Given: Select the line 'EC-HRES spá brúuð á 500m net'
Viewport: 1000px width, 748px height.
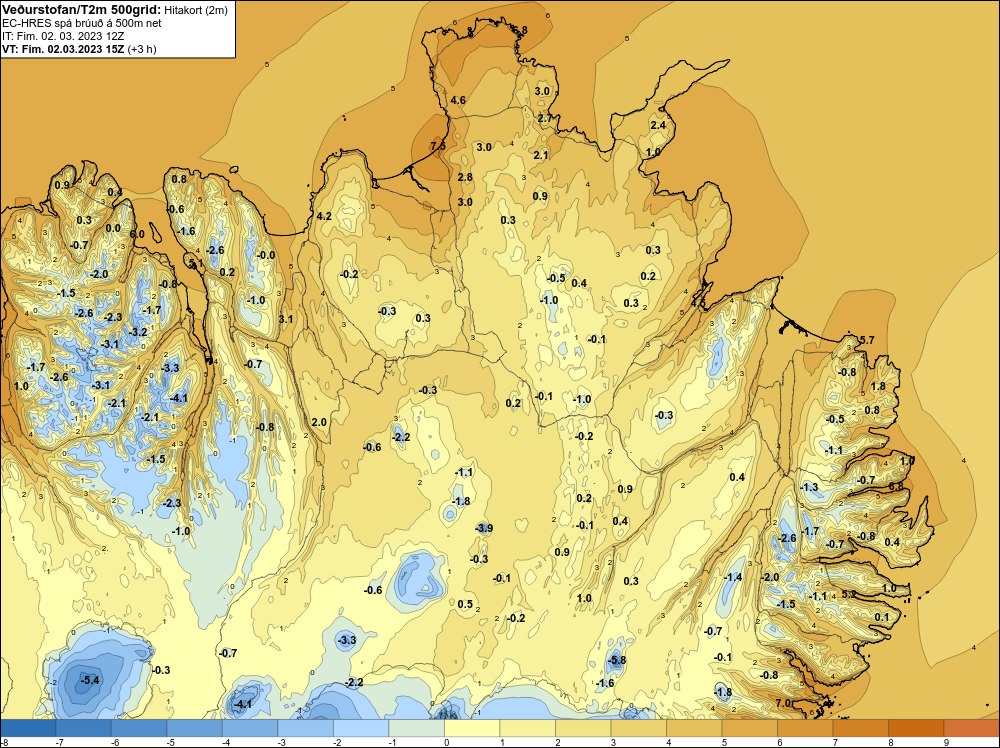Looking at the screenshot, I should tap(82, 23).
